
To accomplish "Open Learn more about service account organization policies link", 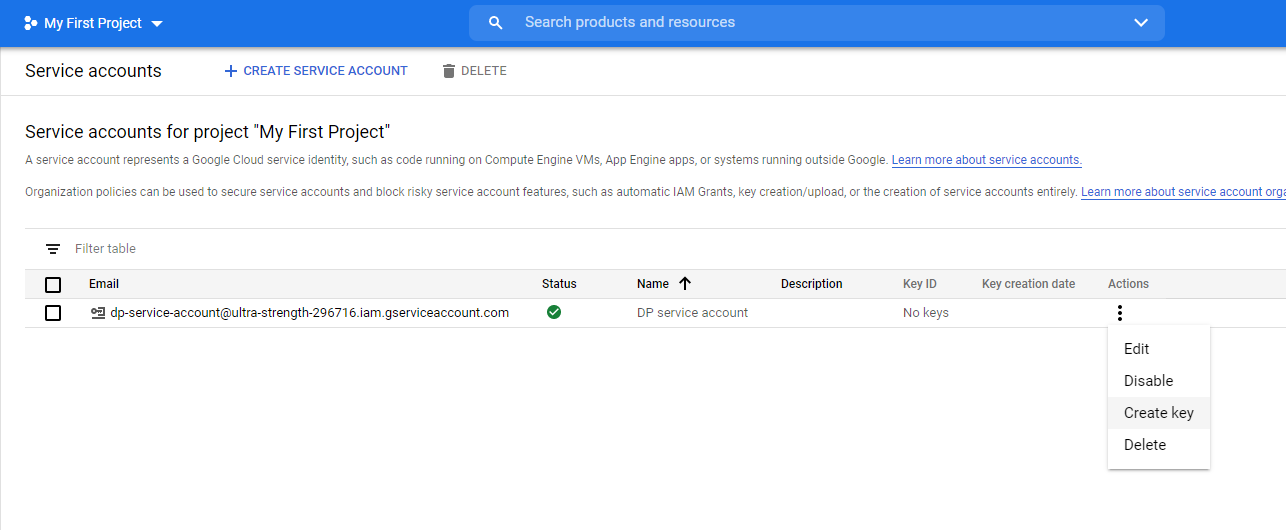I will (1183, 192).
